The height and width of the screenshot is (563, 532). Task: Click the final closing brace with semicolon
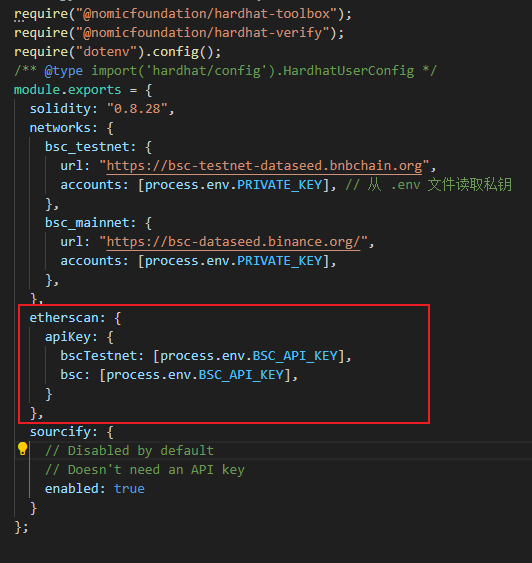21,527
